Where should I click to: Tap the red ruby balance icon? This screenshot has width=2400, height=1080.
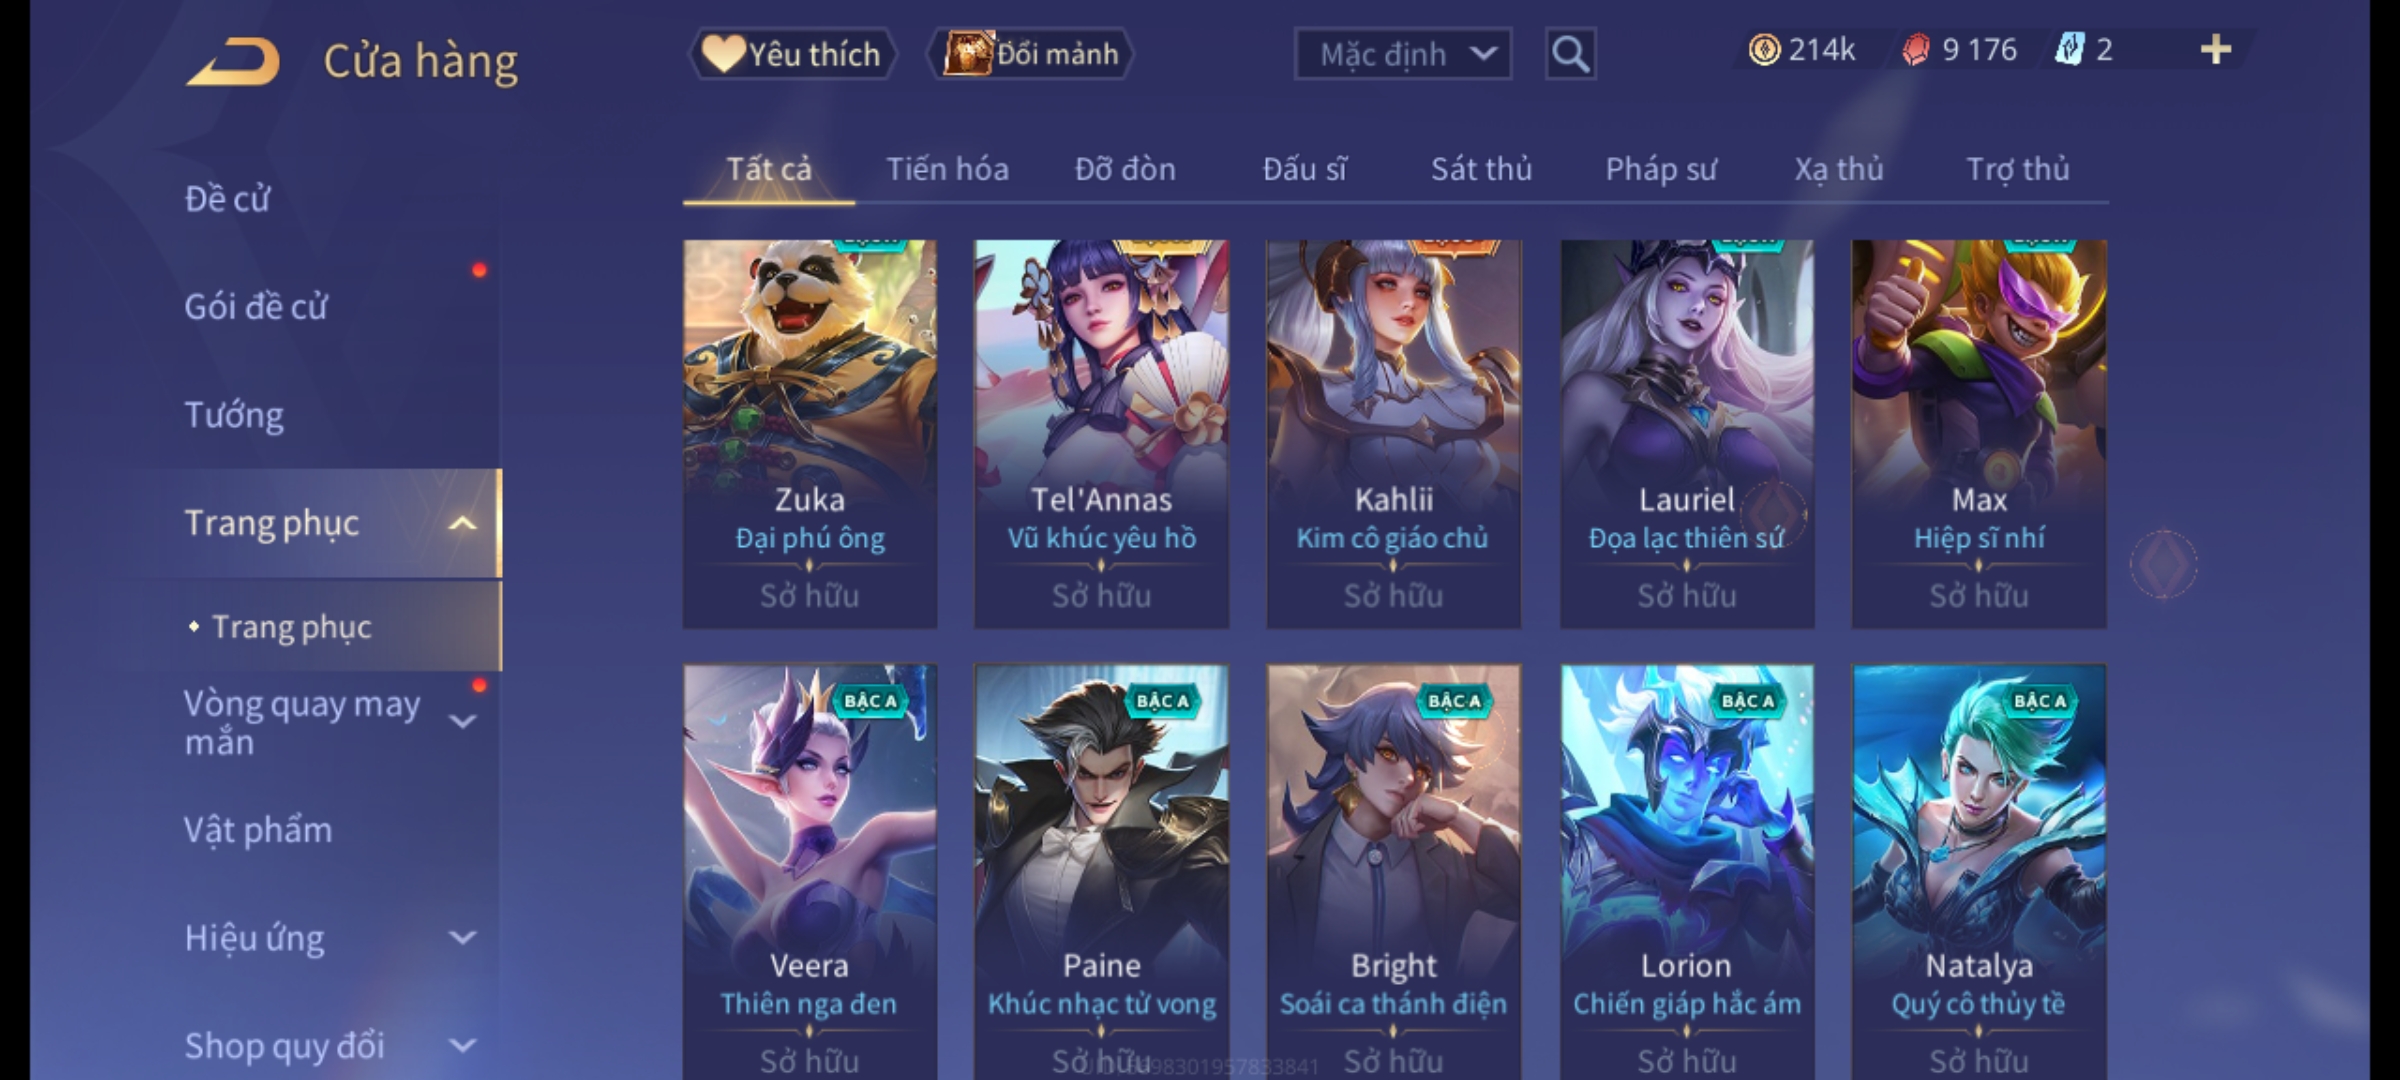(1915, 49)
